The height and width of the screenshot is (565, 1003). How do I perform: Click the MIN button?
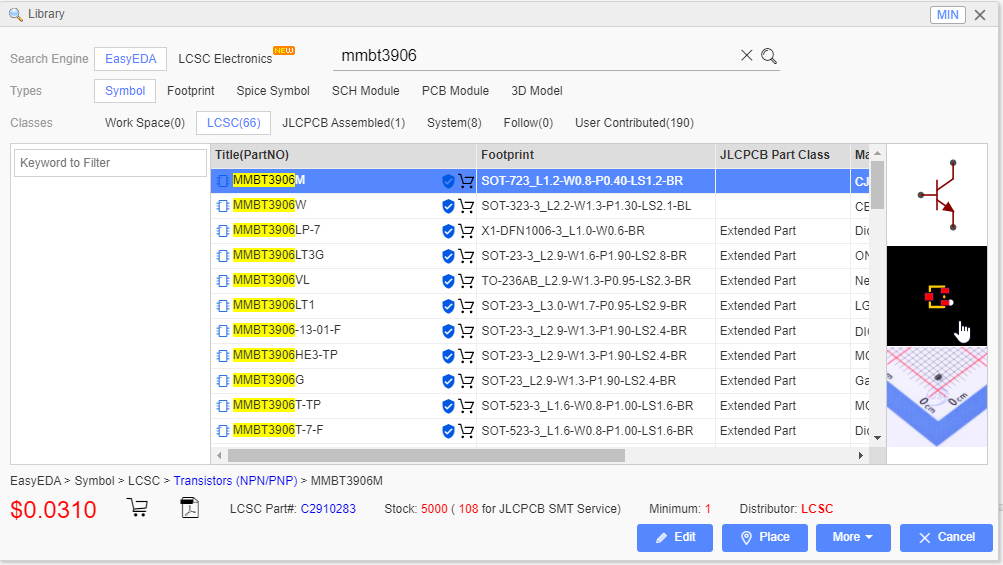(947, 15)
